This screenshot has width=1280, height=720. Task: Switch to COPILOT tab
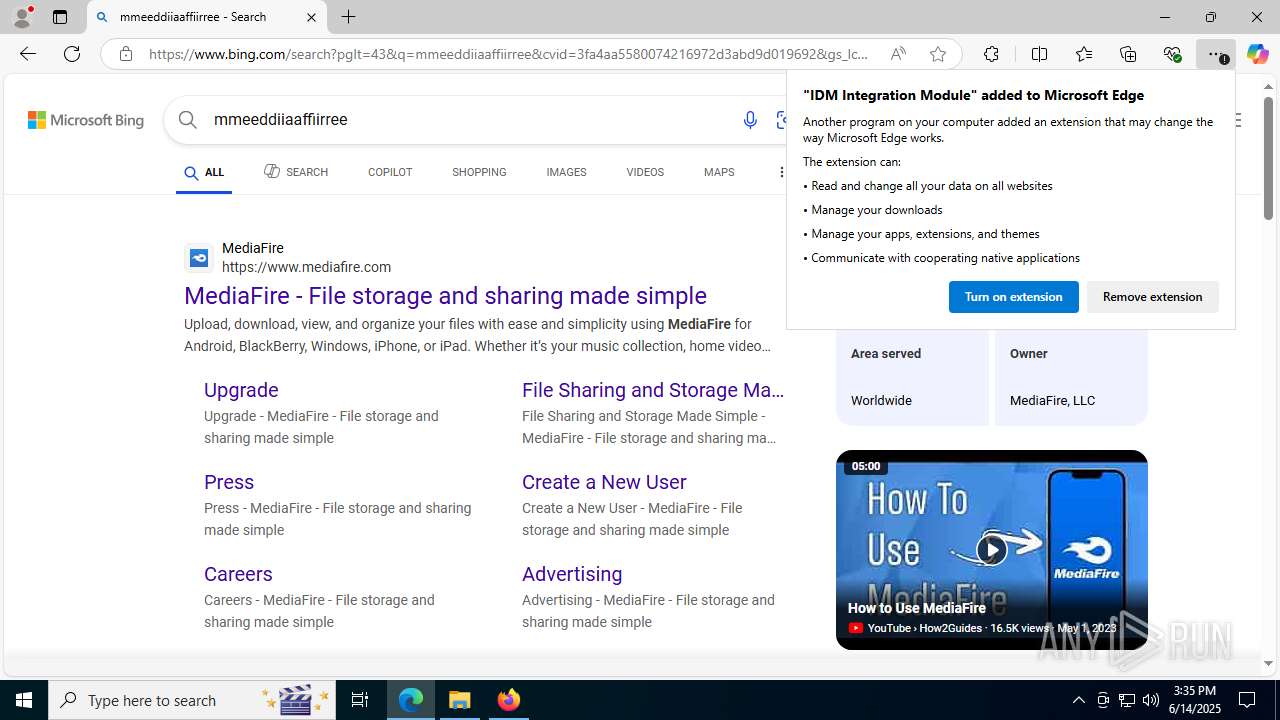click(x=390, y=172)
